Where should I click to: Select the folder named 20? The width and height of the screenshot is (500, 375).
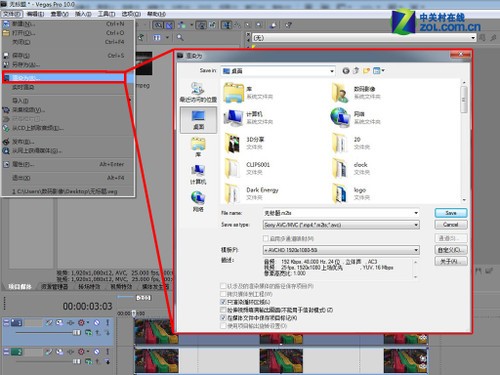point(350,143)
